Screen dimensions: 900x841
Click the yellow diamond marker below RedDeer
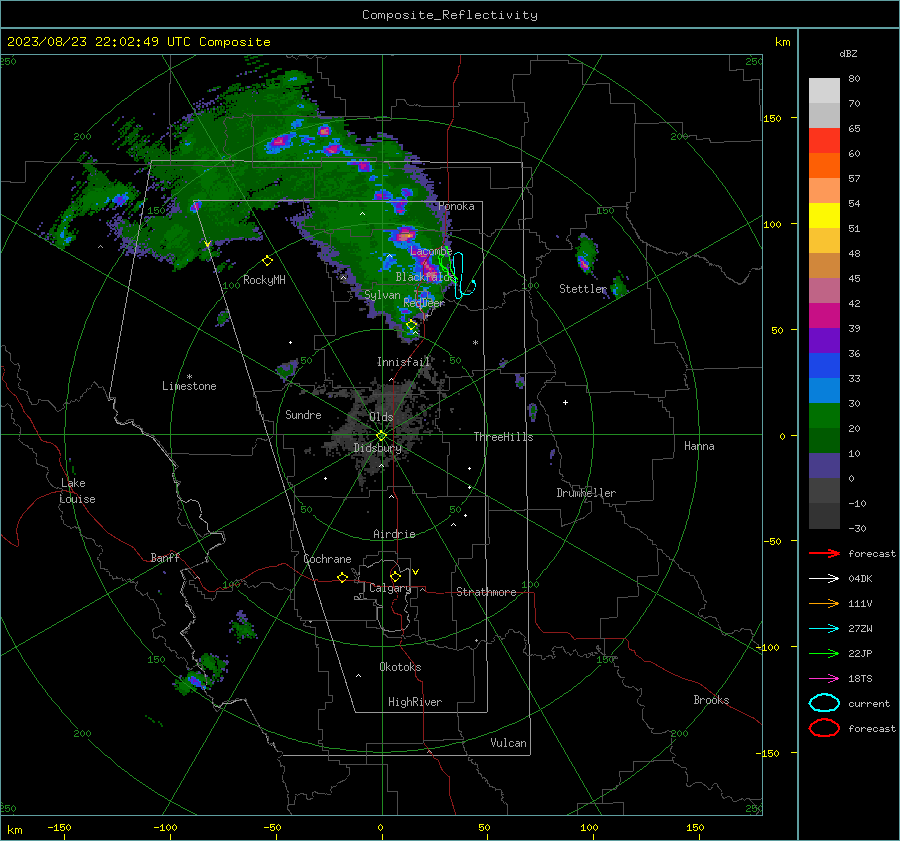[412, 325]
